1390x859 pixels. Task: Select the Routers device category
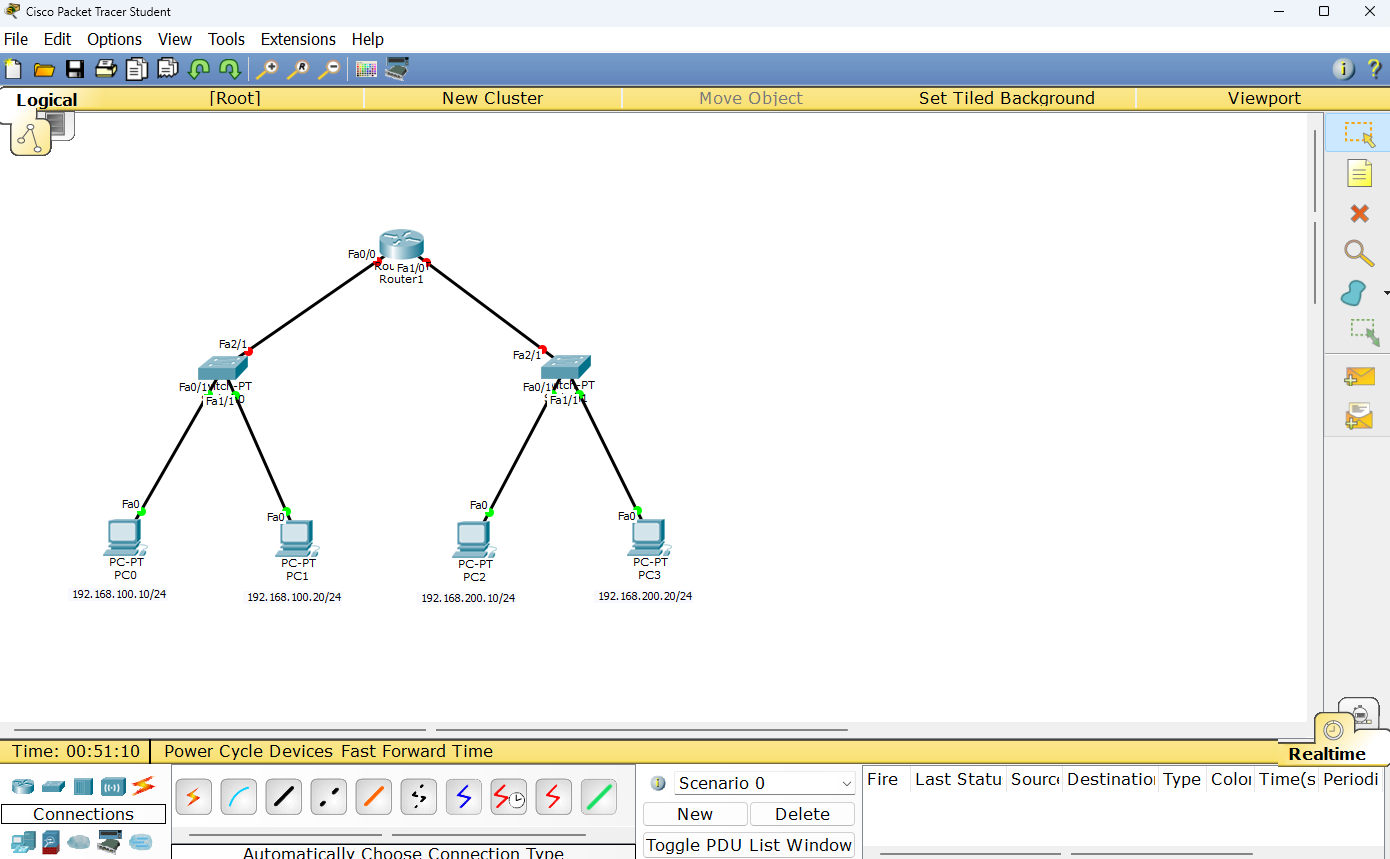(x=23, y=786)
